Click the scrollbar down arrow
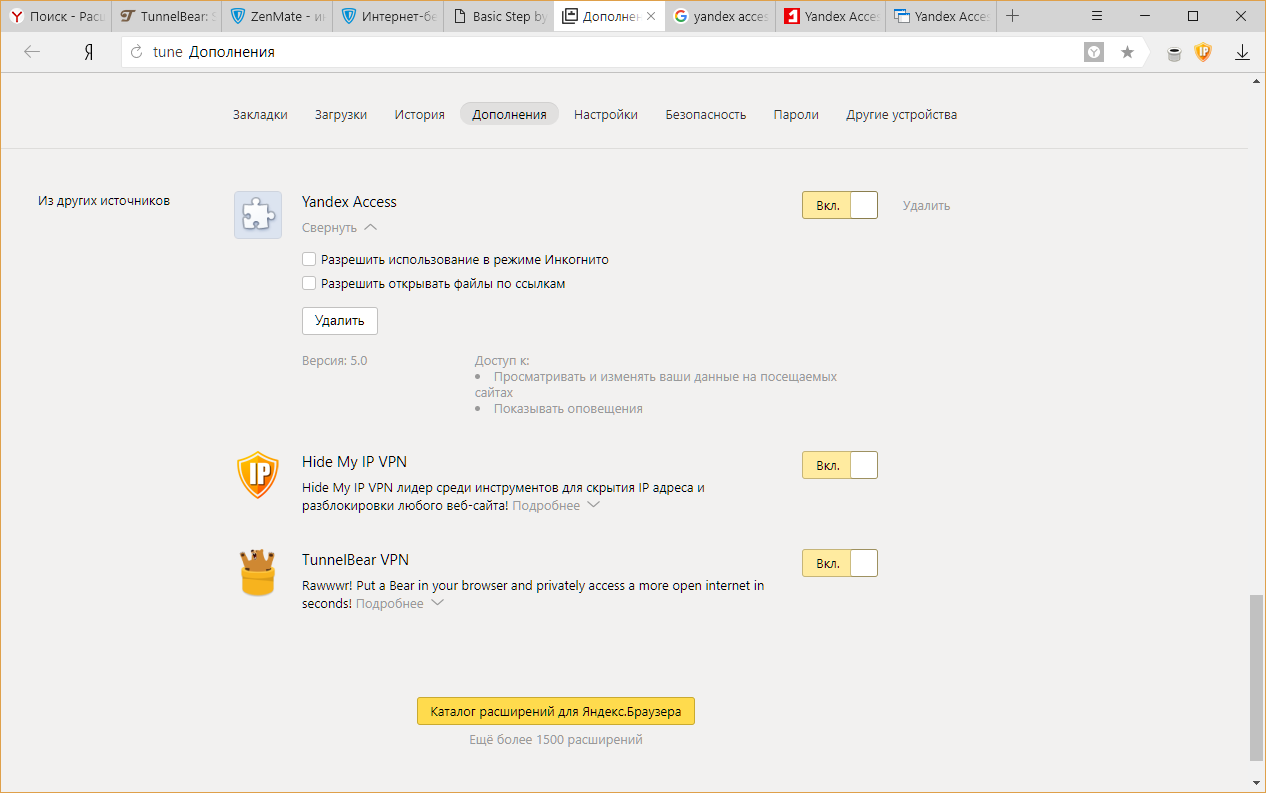Screen dimensions: 1266x793 click(x=1257, y=781)
